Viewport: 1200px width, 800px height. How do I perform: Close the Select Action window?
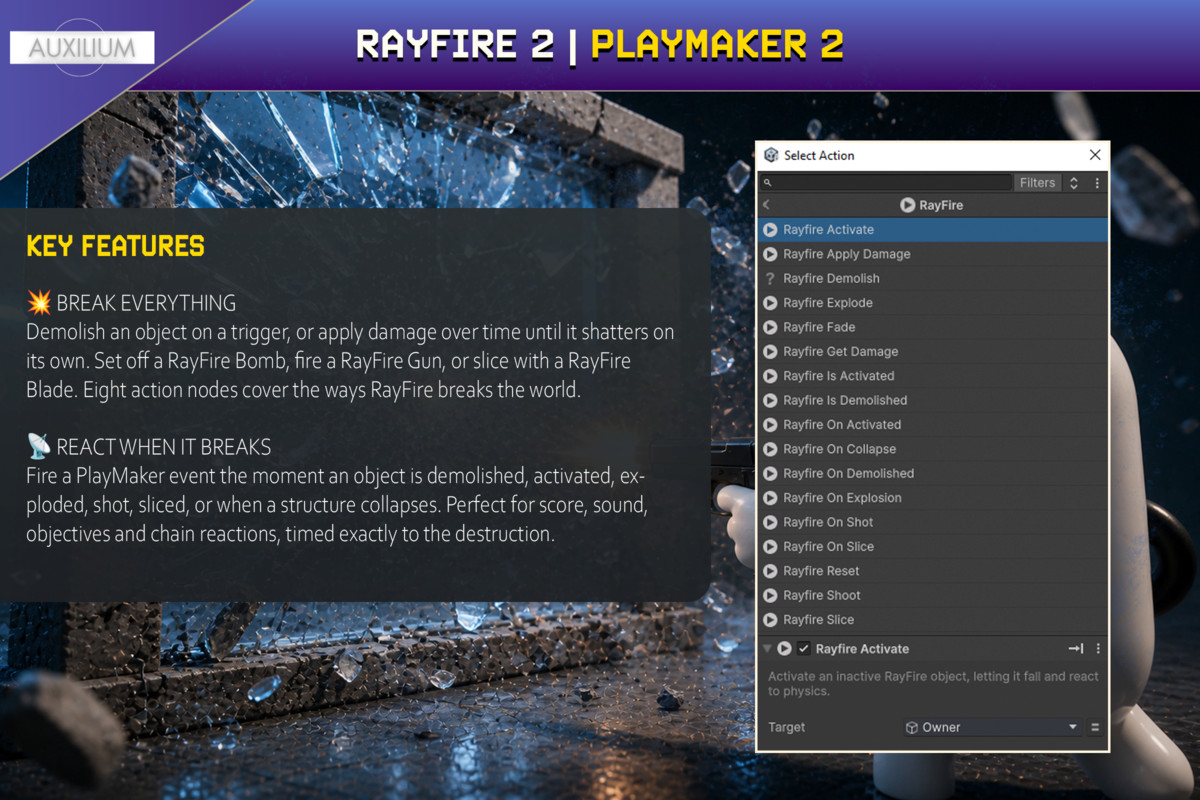[1095, 155]
